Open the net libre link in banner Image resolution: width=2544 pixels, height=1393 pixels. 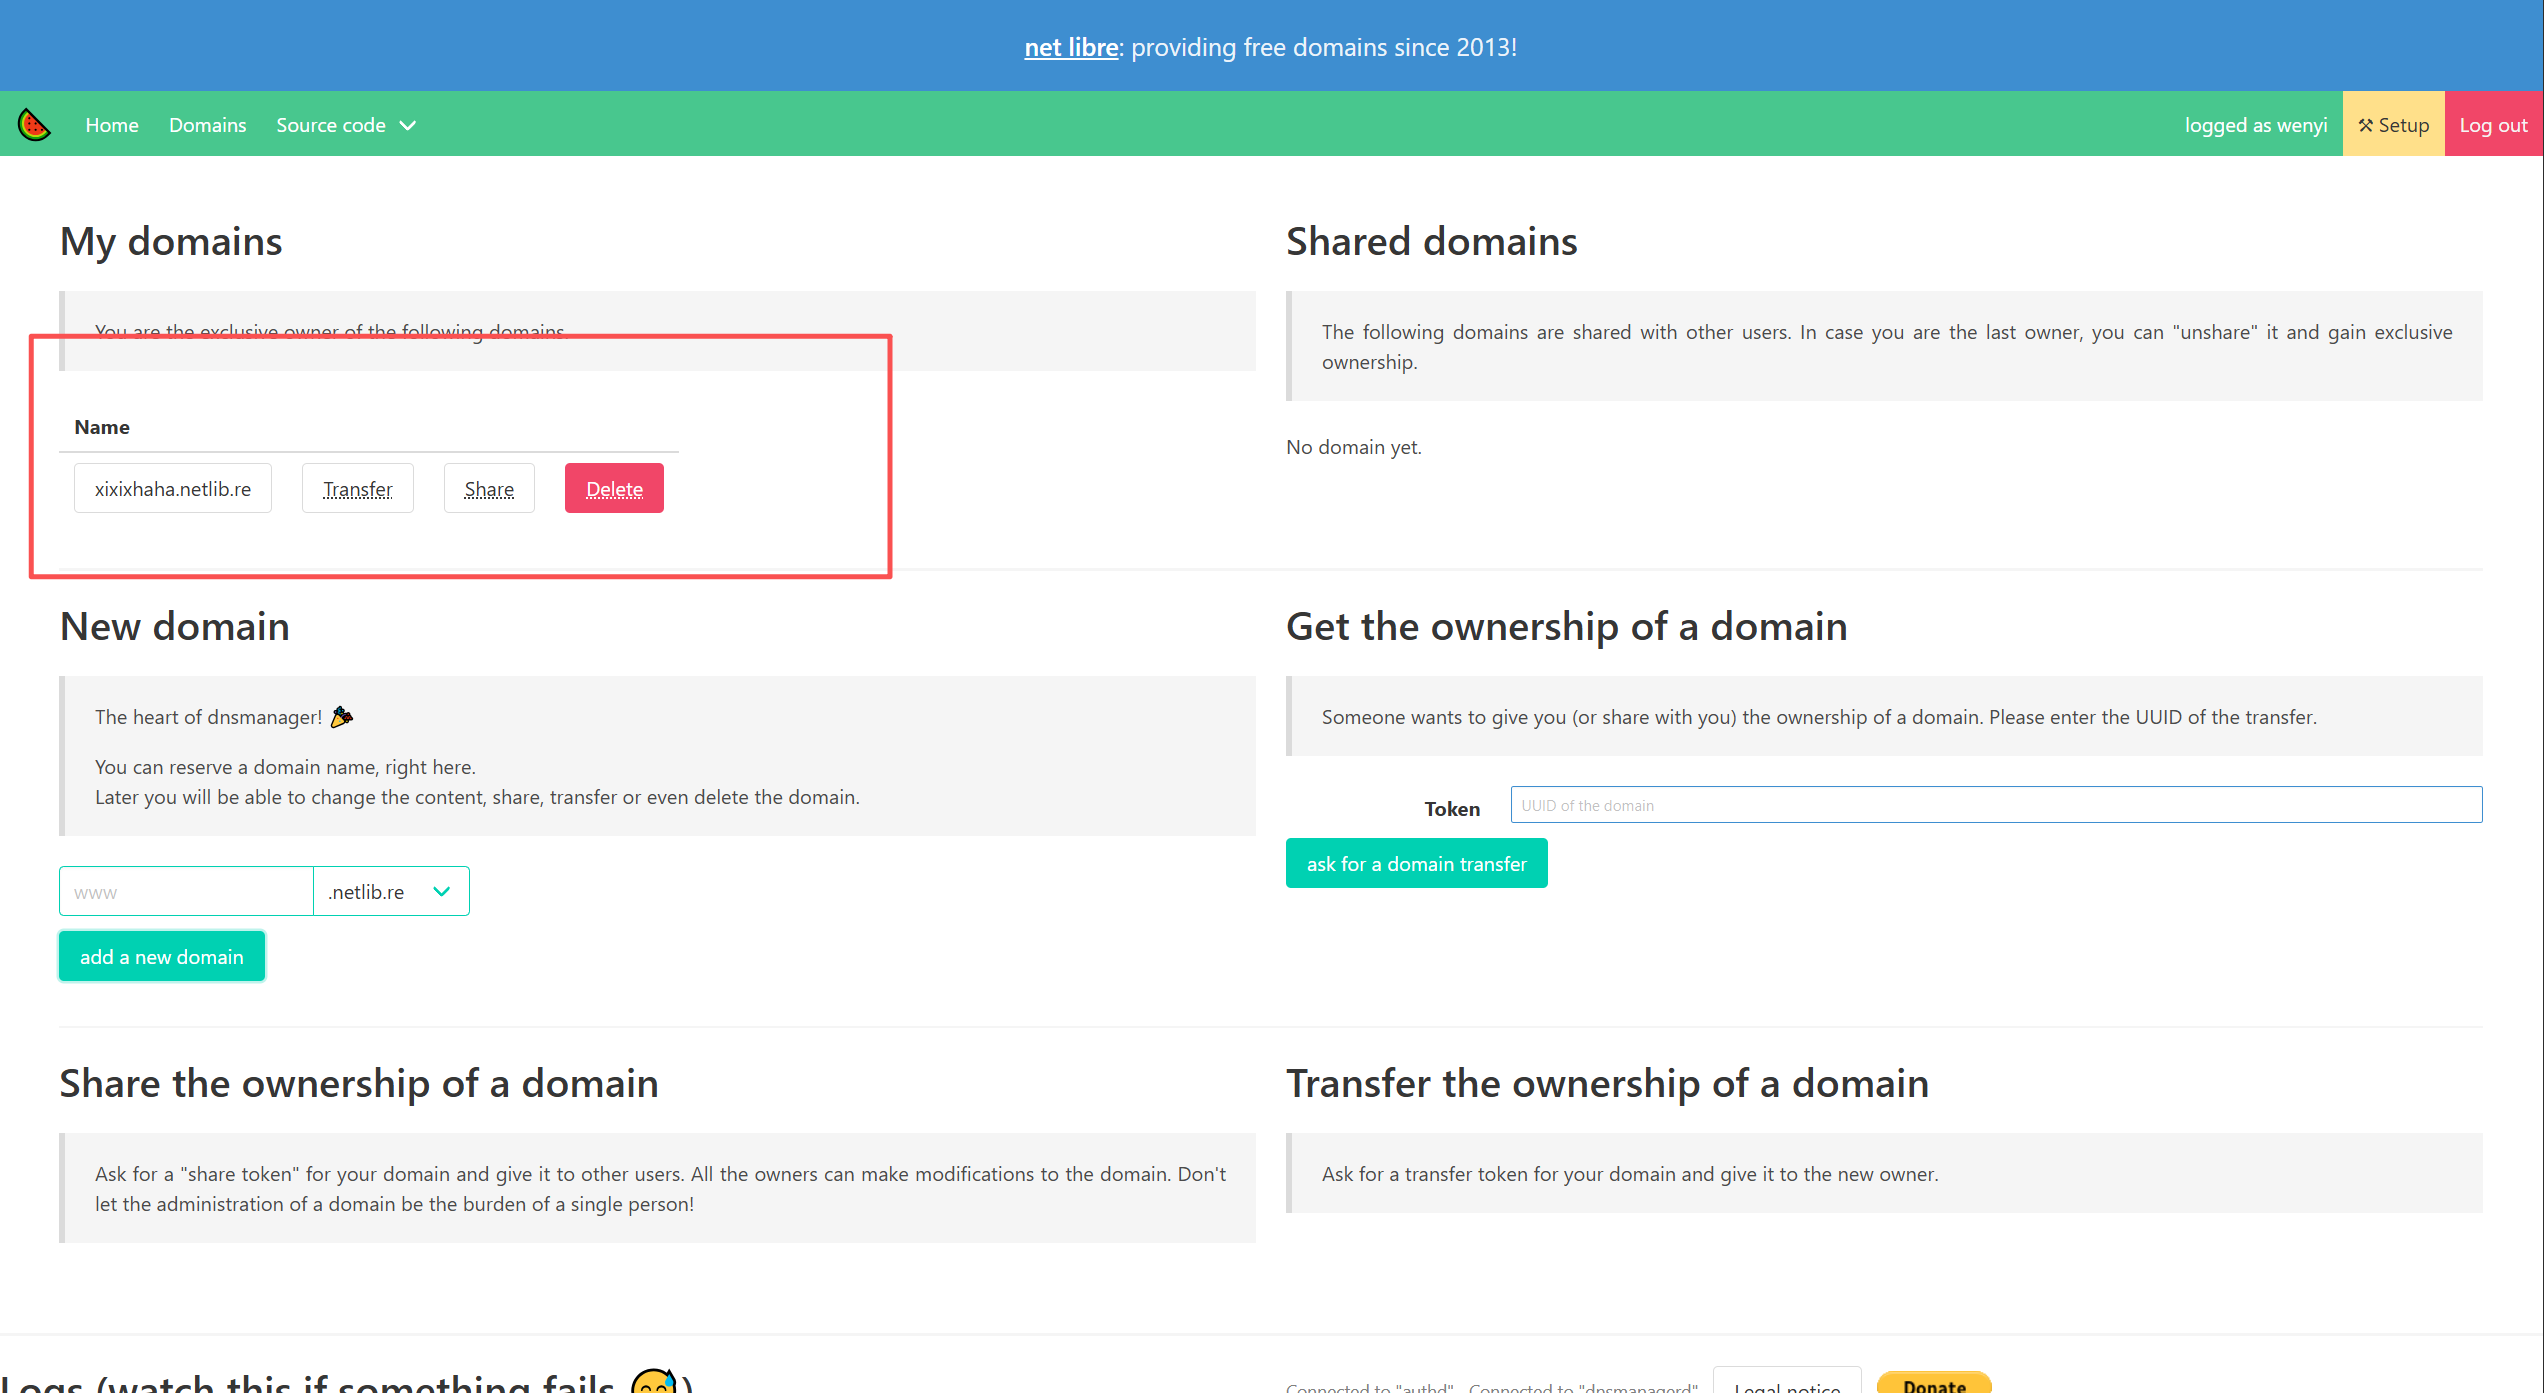[1071, 47]
